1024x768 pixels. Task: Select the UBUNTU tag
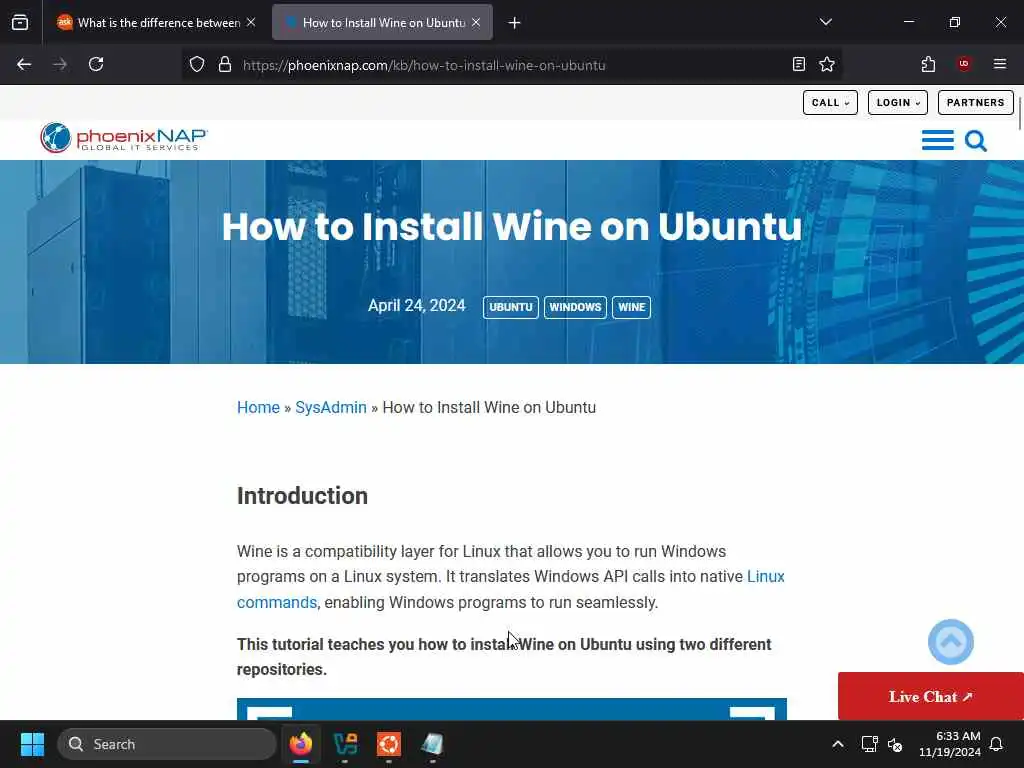[x=511, y=307]
